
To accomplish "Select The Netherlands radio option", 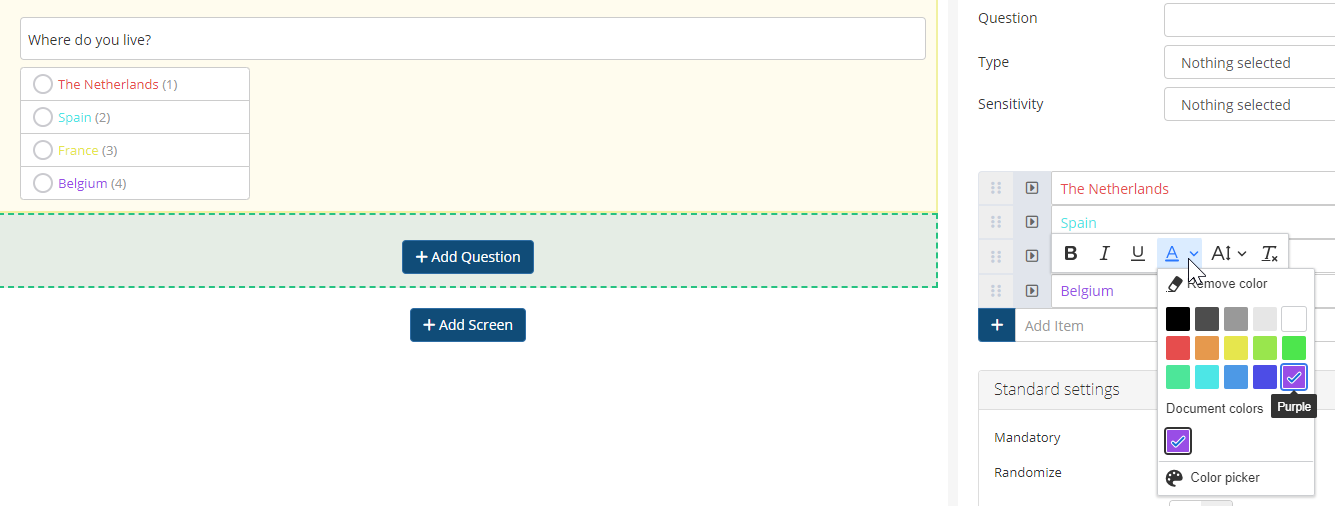I will pyautogui.click(x=43, y=85).
